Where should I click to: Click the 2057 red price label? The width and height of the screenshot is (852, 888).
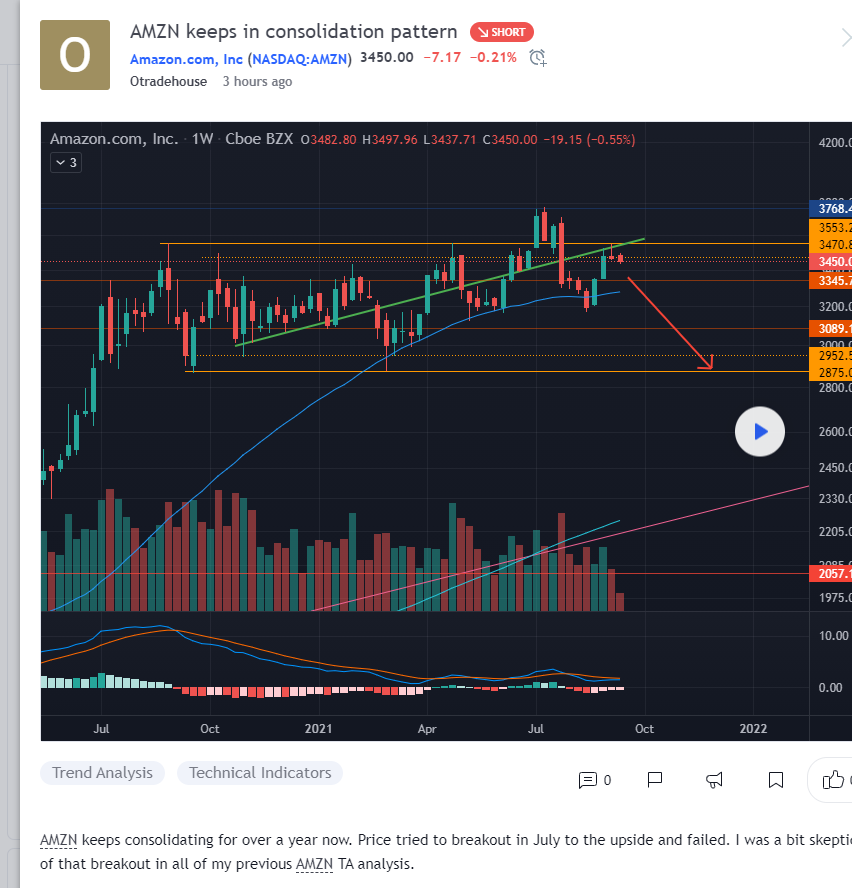coord(830,574)
